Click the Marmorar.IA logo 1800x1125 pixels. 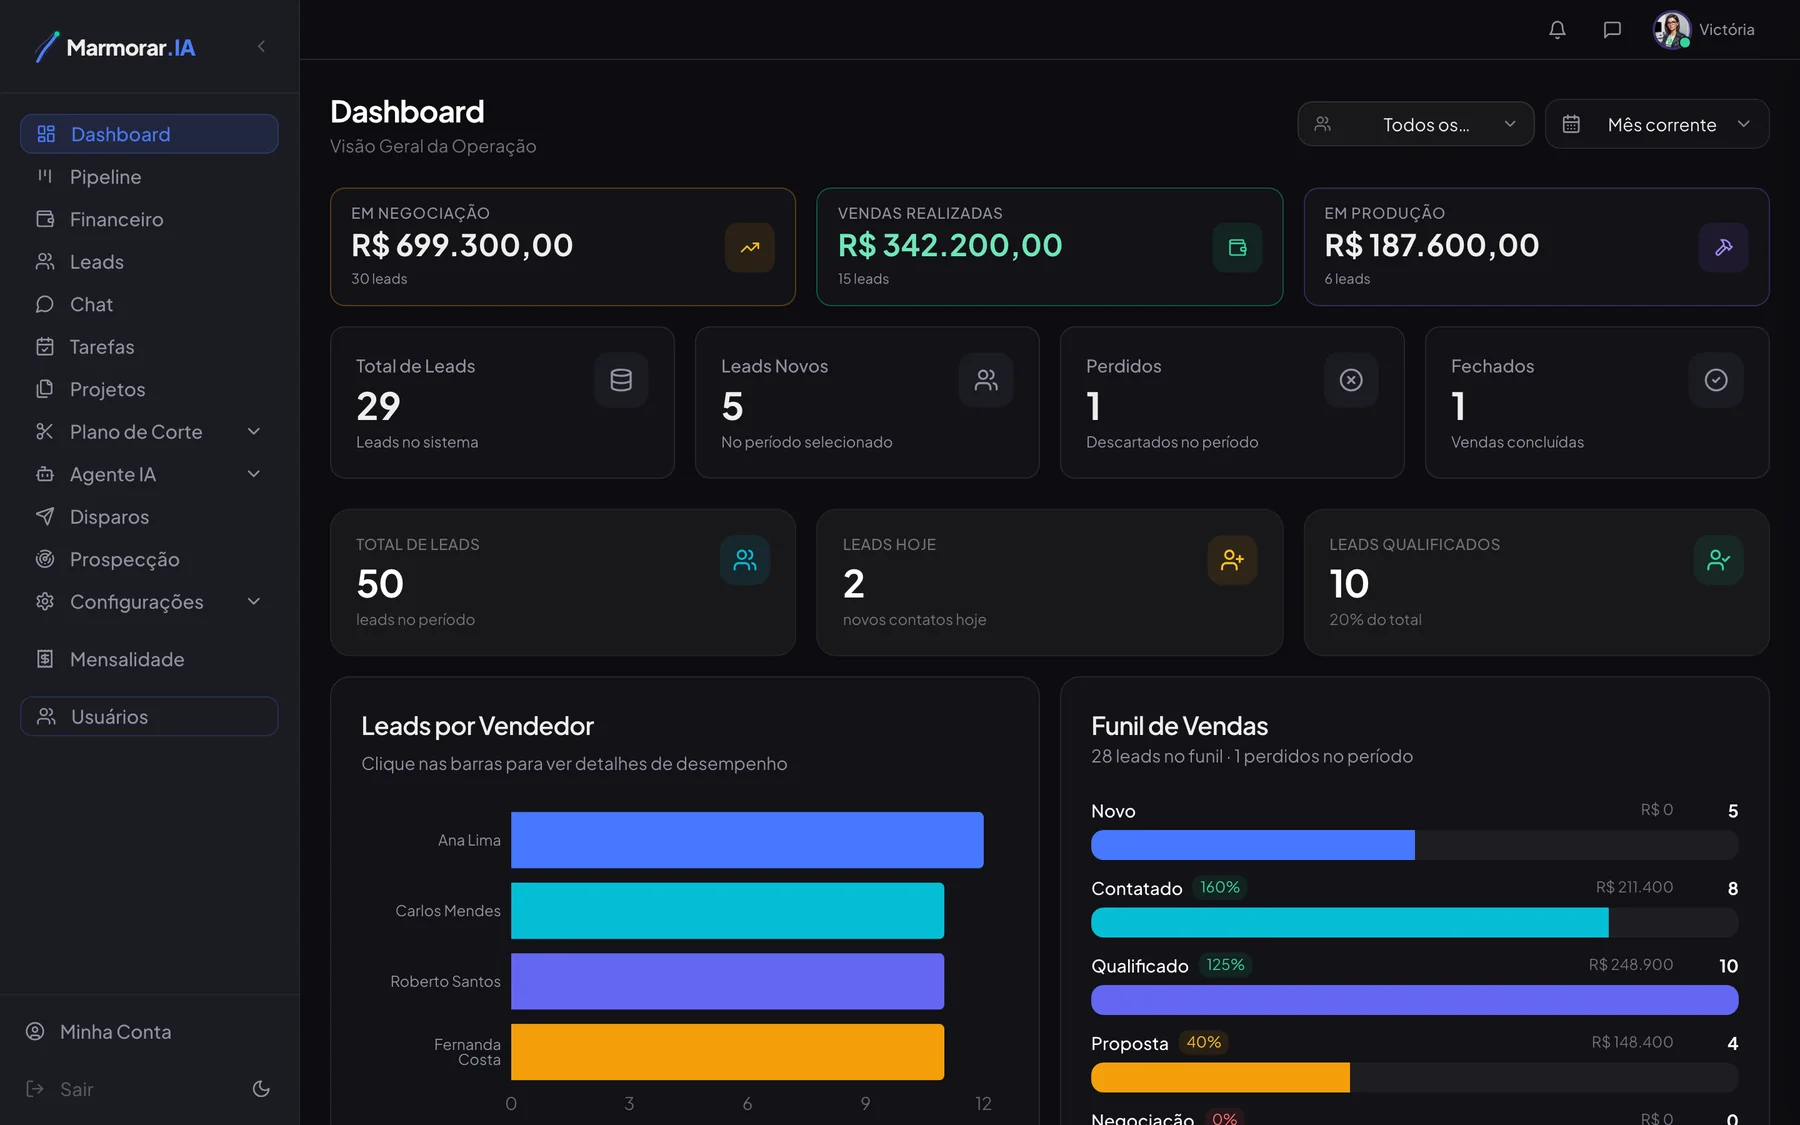tap(115, 47)
